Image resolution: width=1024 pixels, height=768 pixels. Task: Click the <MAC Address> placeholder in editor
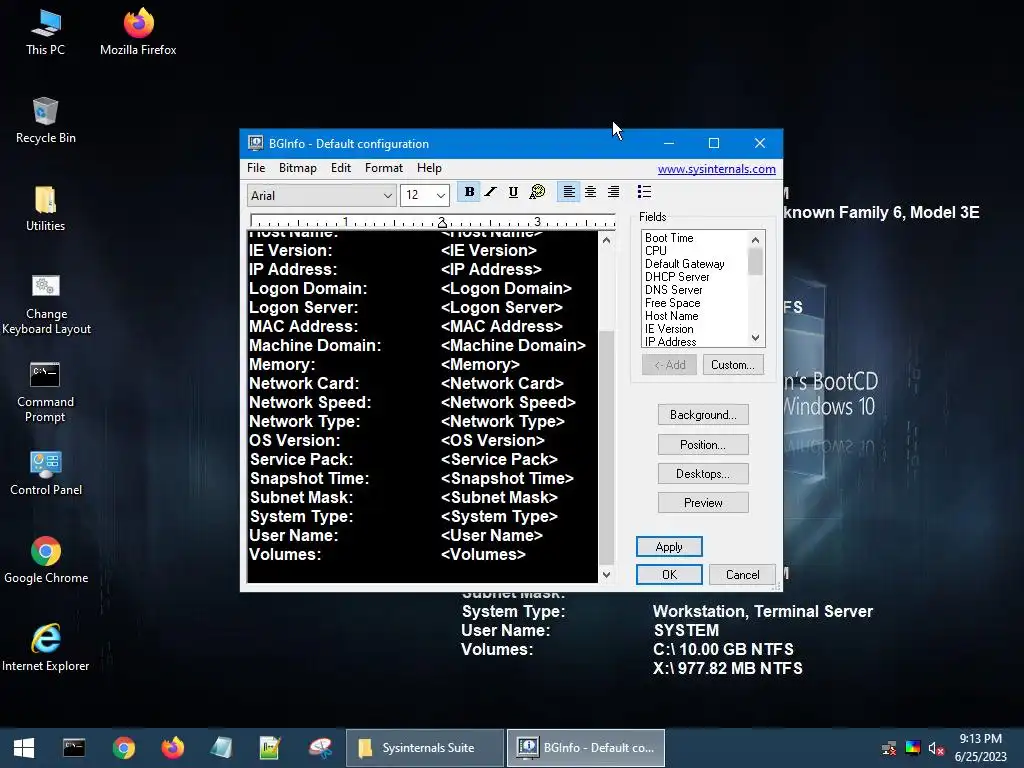tap(502, 327)
